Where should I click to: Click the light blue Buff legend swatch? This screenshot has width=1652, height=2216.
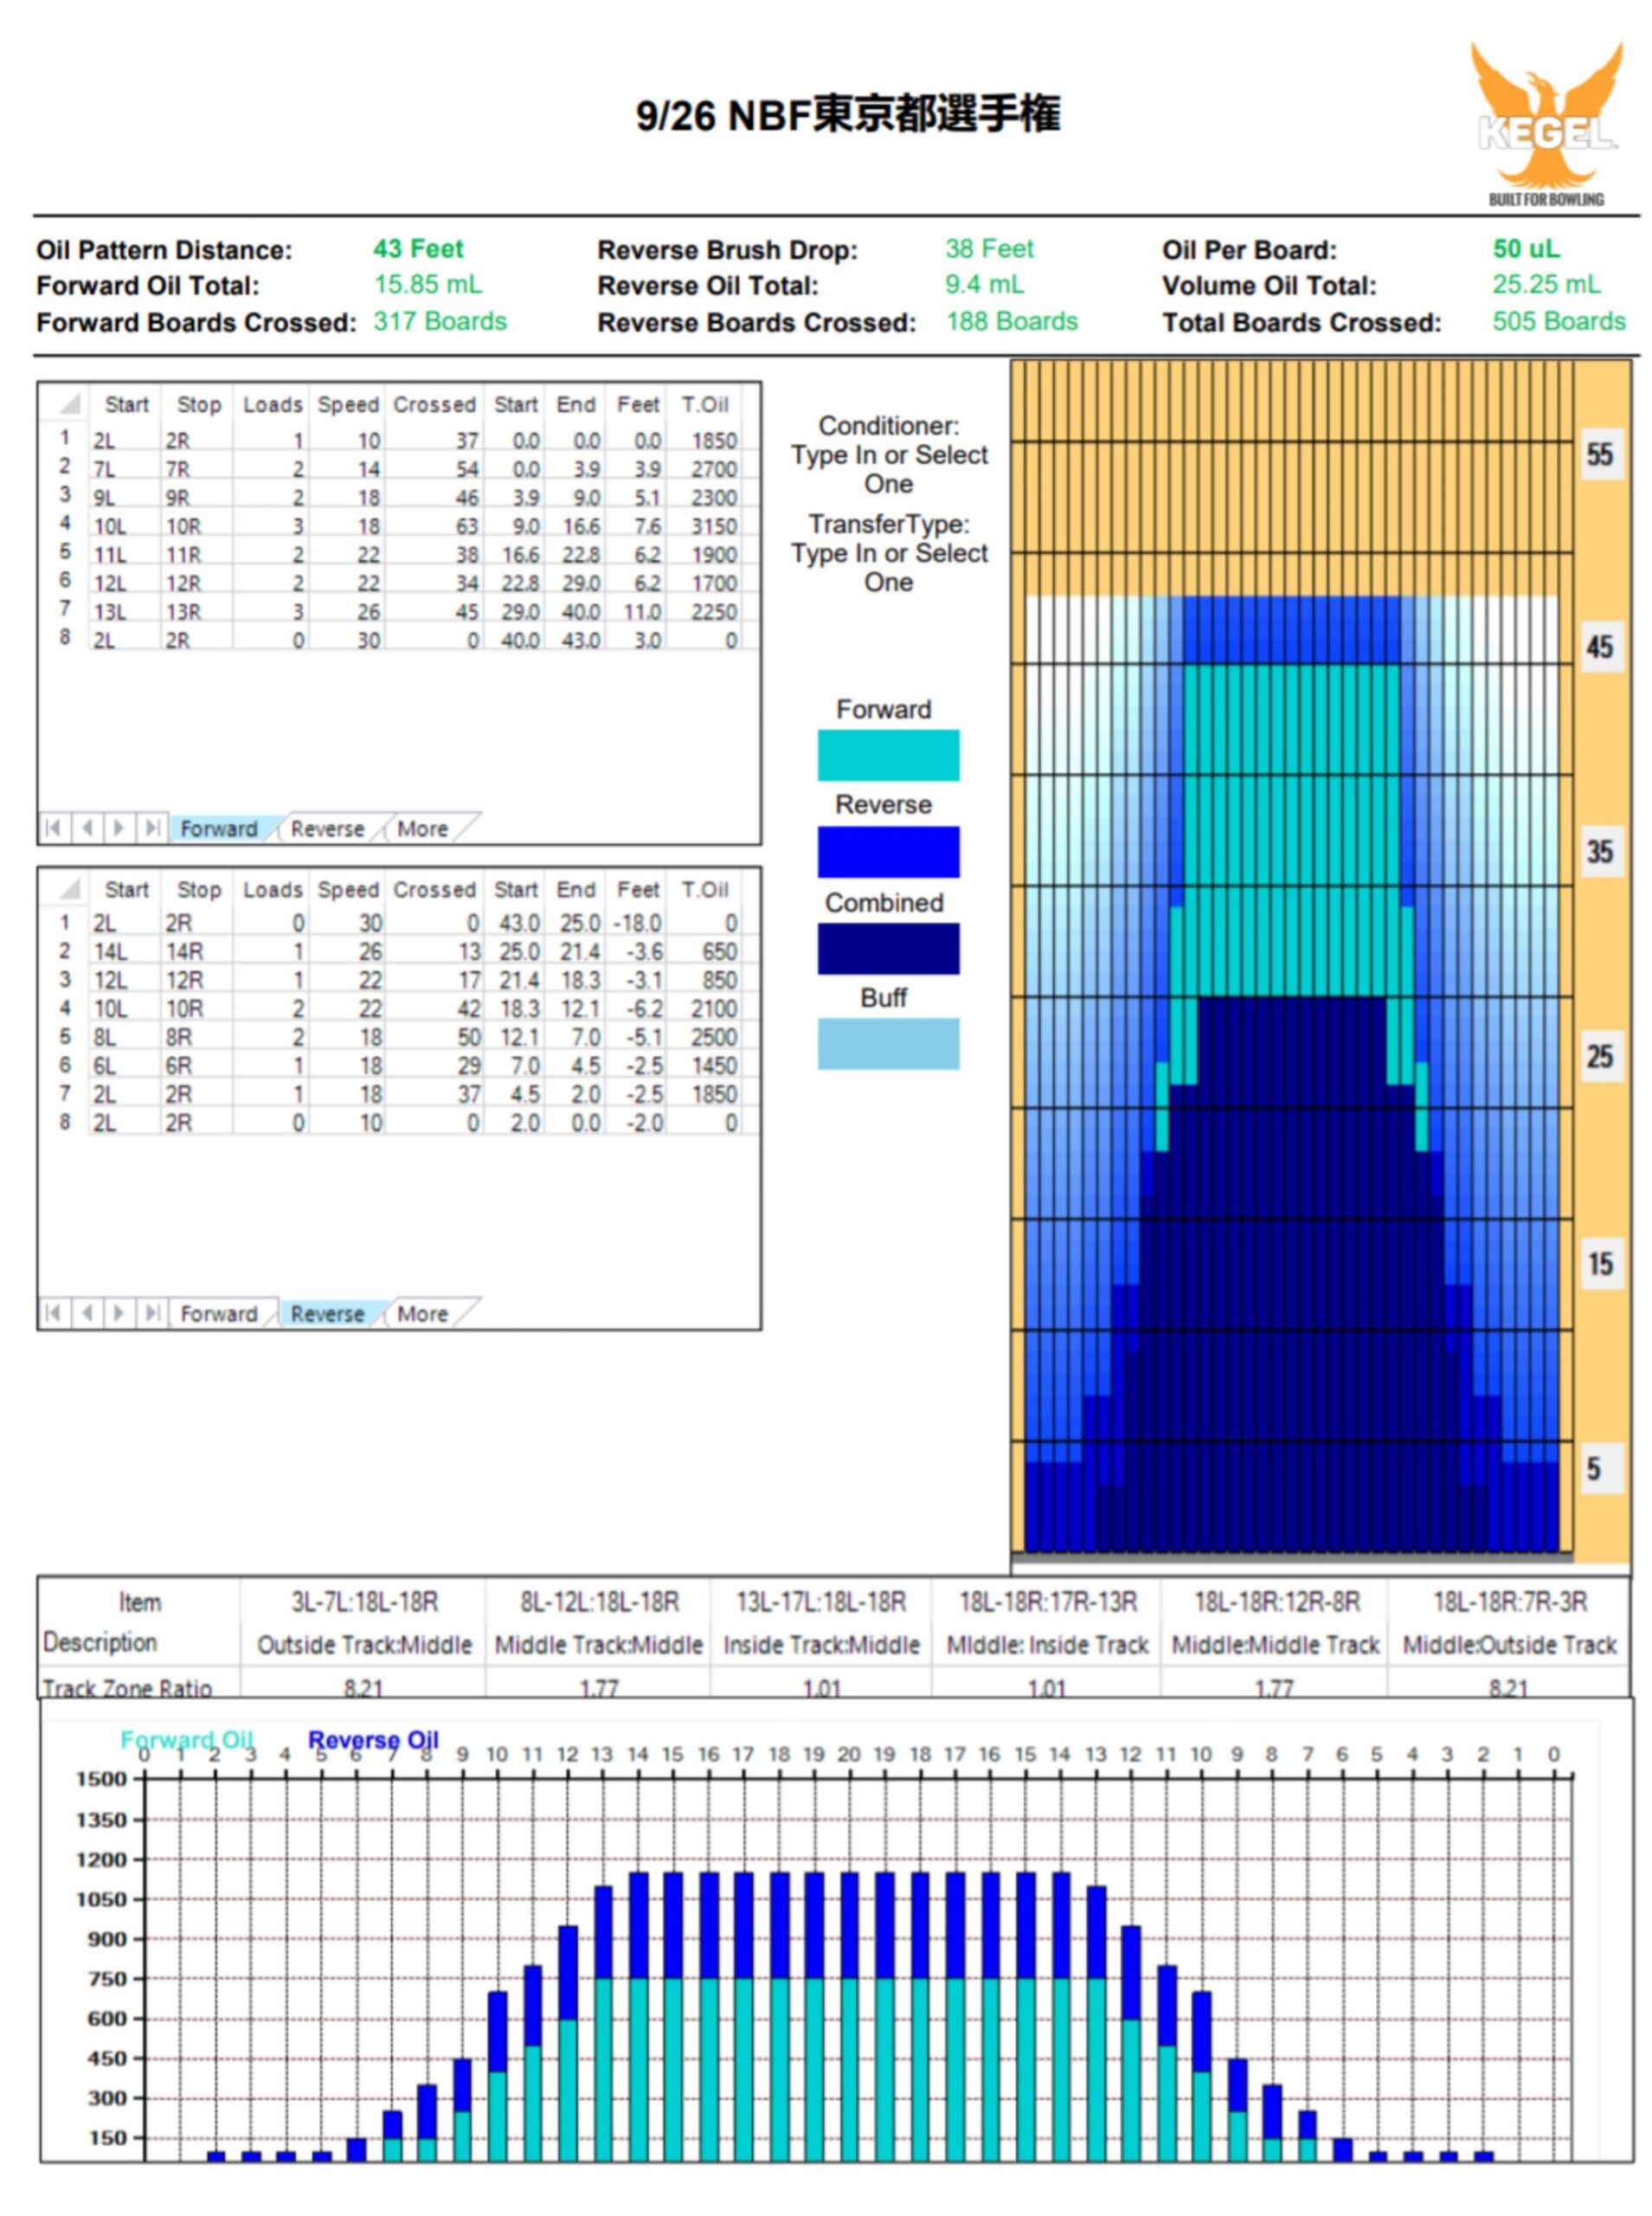(888, 1043)
